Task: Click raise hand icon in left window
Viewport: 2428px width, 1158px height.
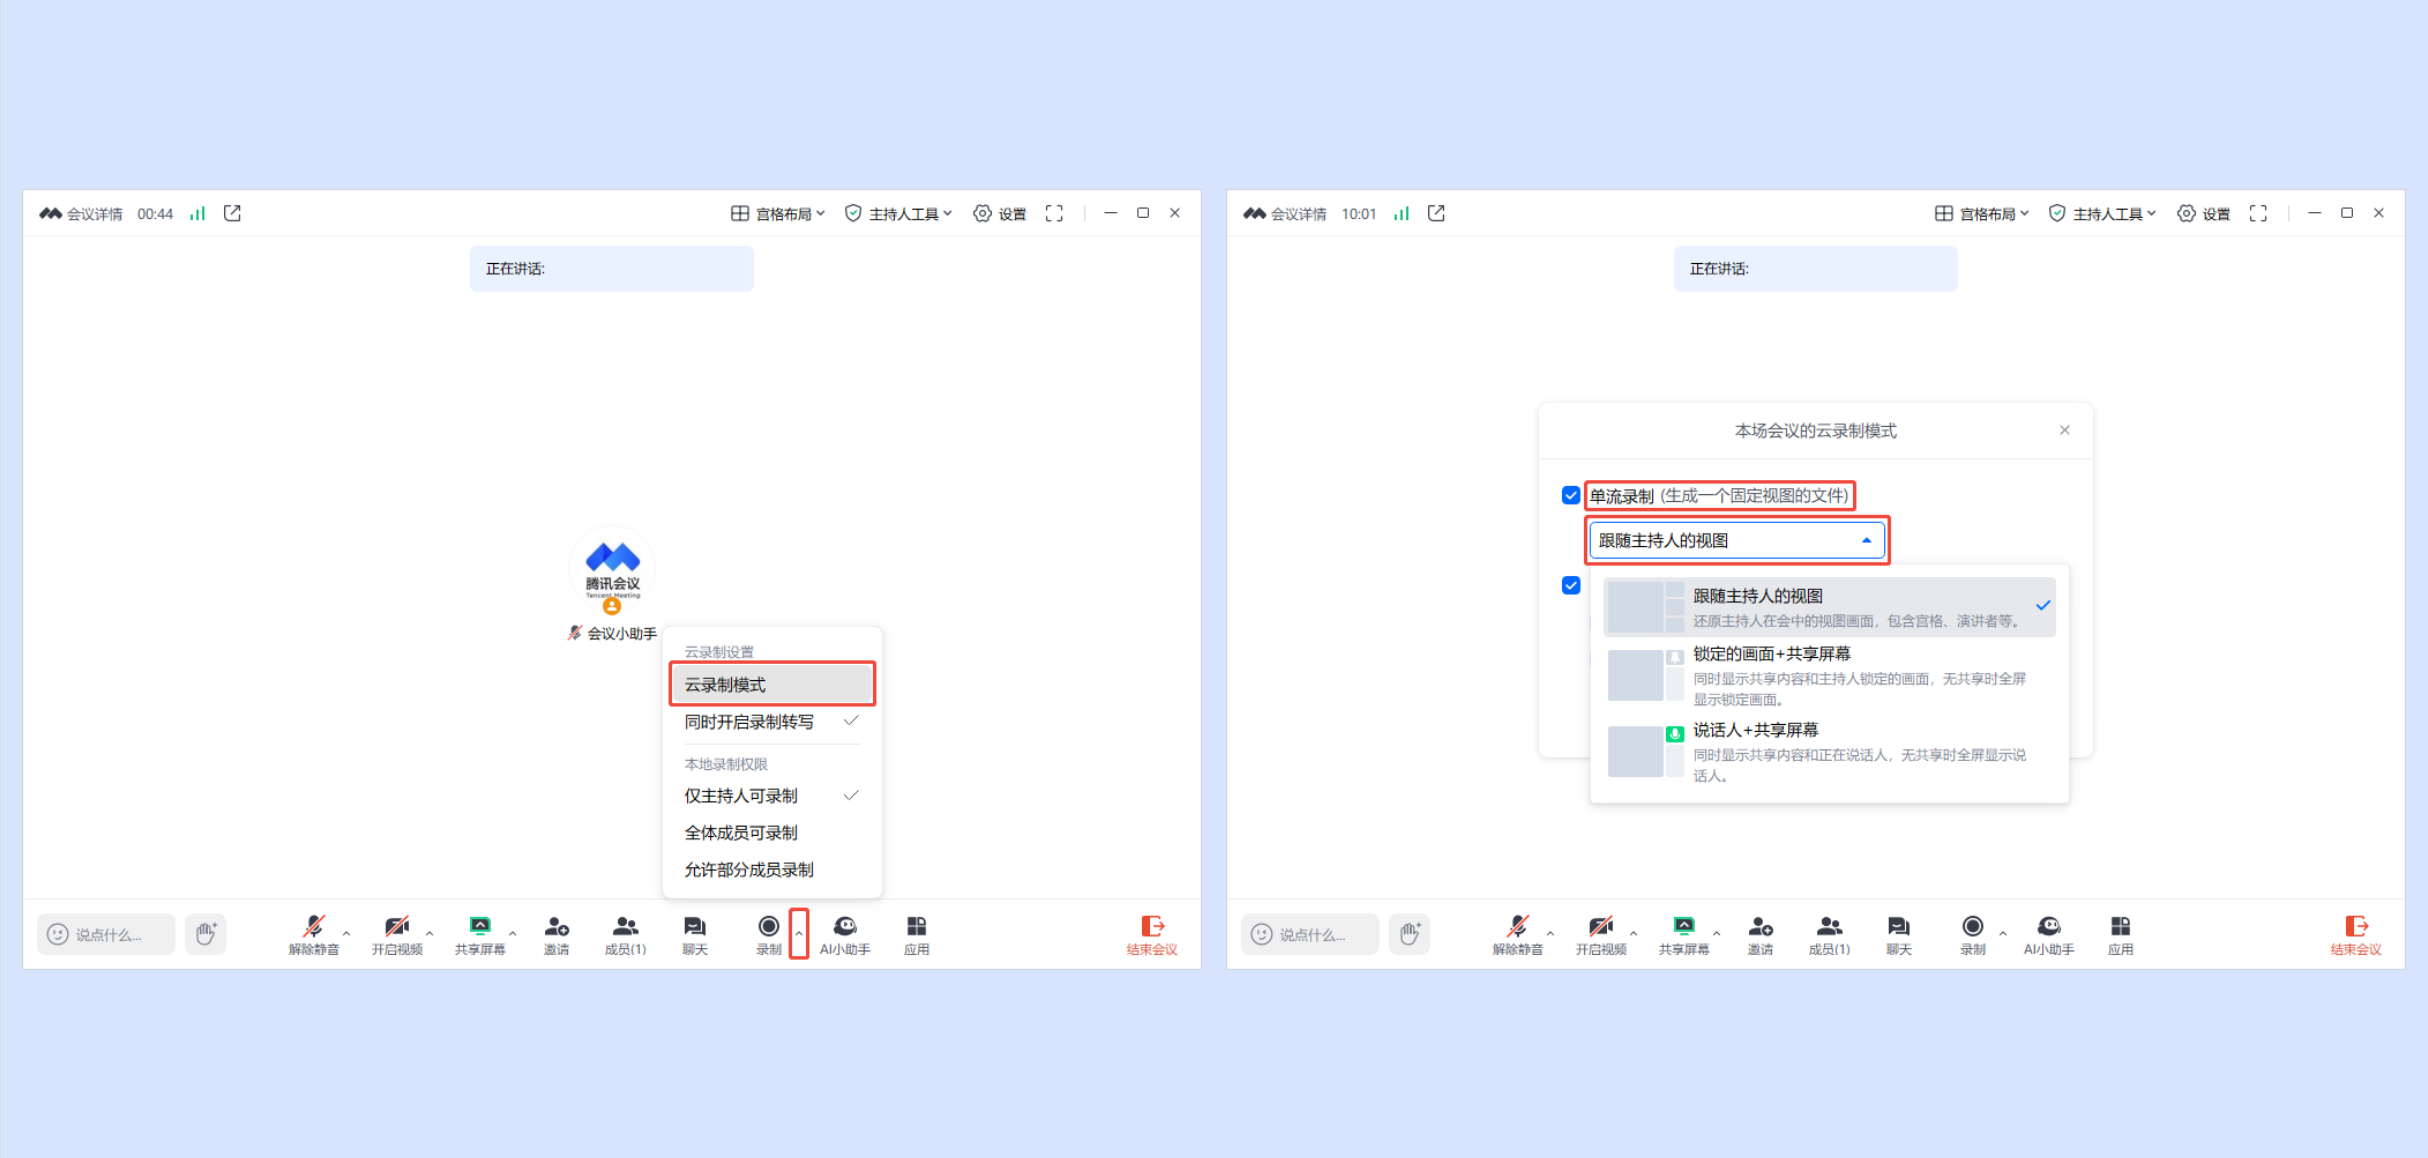Action: click(x=206, y=934)
